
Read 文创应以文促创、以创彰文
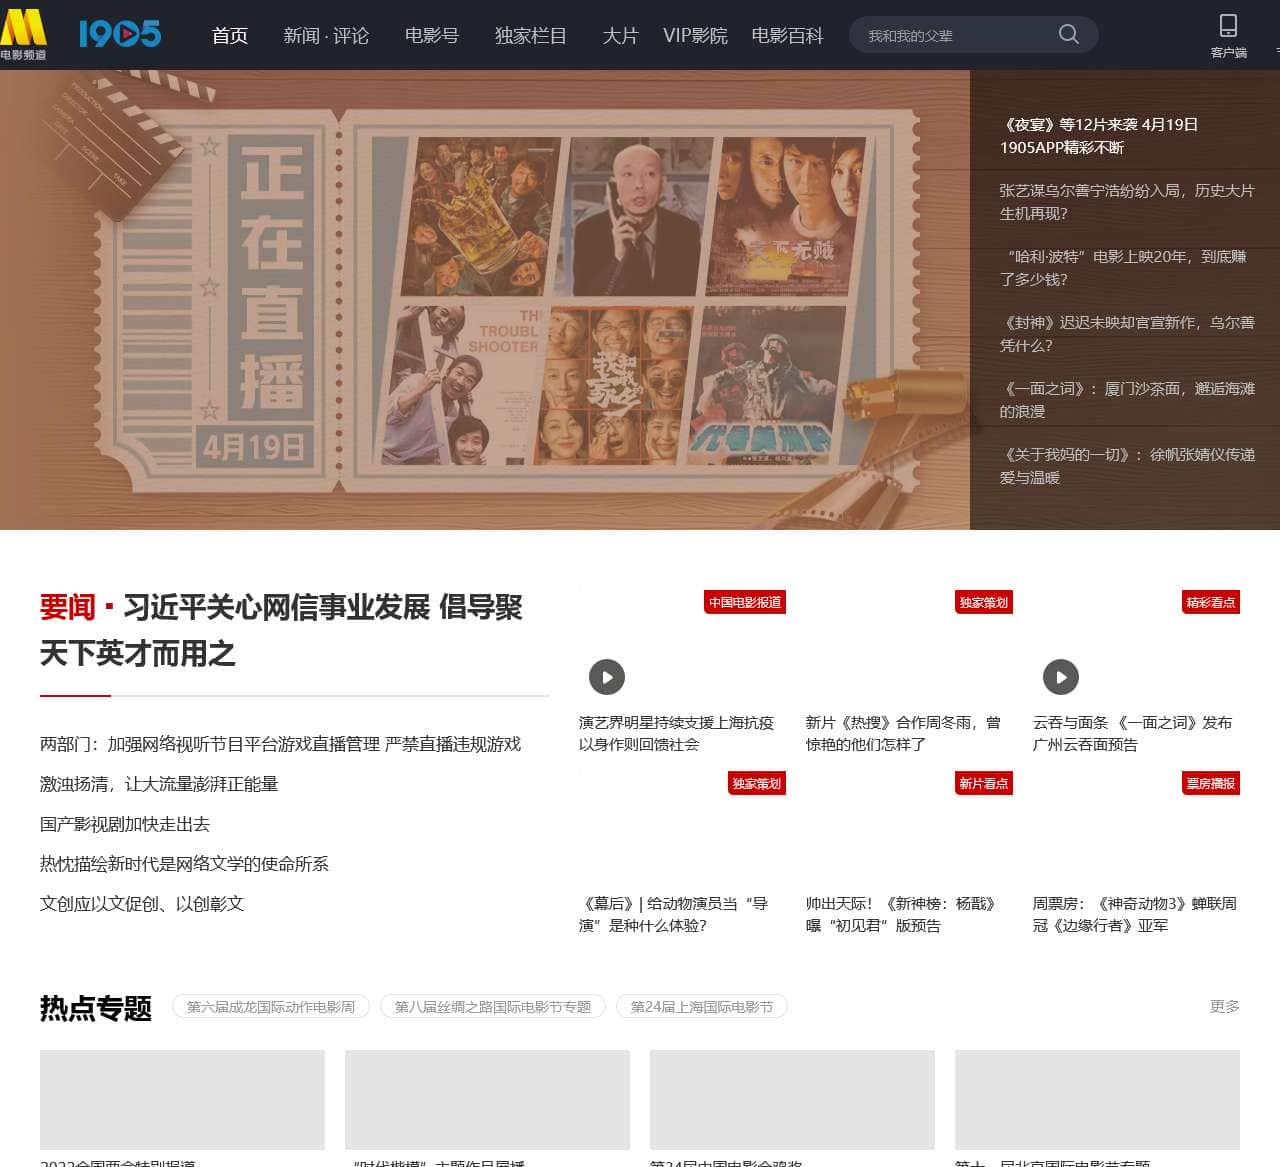pos(142,904)
